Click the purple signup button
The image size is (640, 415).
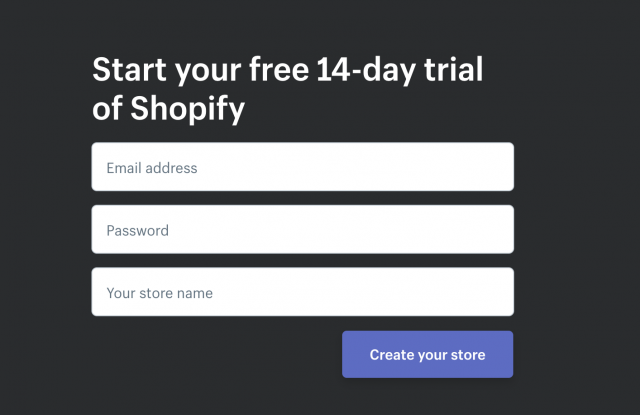pos(427,354)
